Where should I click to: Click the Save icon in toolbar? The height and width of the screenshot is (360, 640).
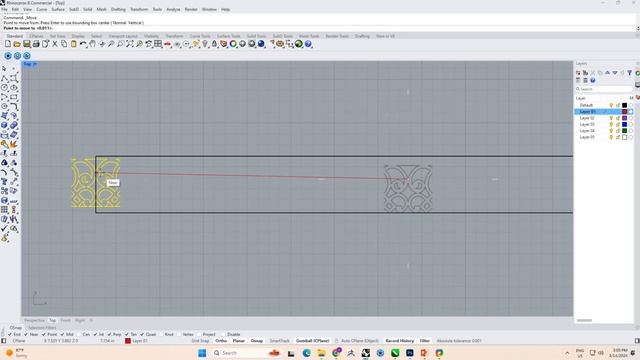(x=27, y=44)
